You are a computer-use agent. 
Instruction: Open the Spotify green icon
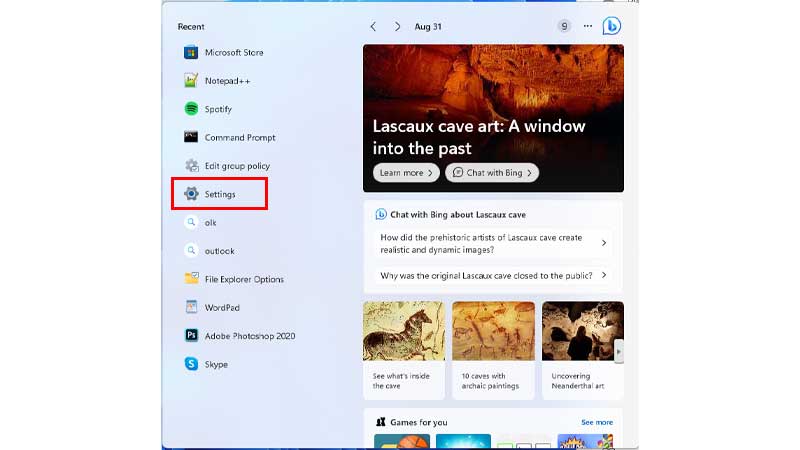click(x=191, y=109)
